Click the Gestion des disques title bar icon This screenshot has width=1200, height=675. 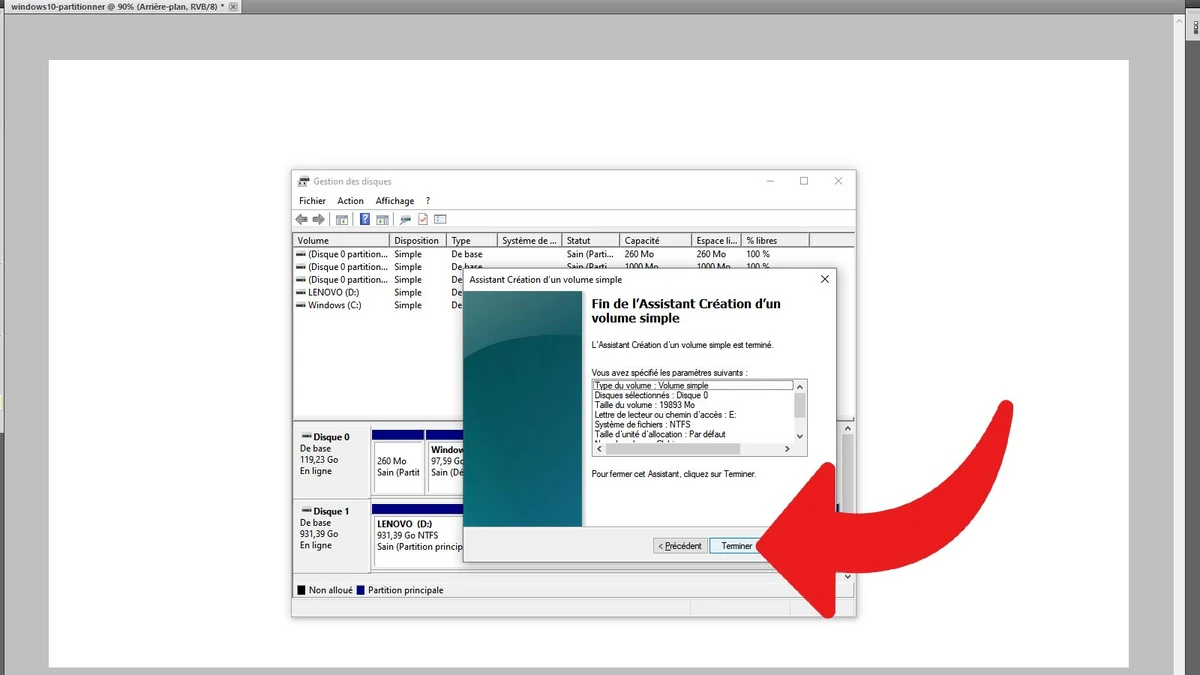pos(302,181)
